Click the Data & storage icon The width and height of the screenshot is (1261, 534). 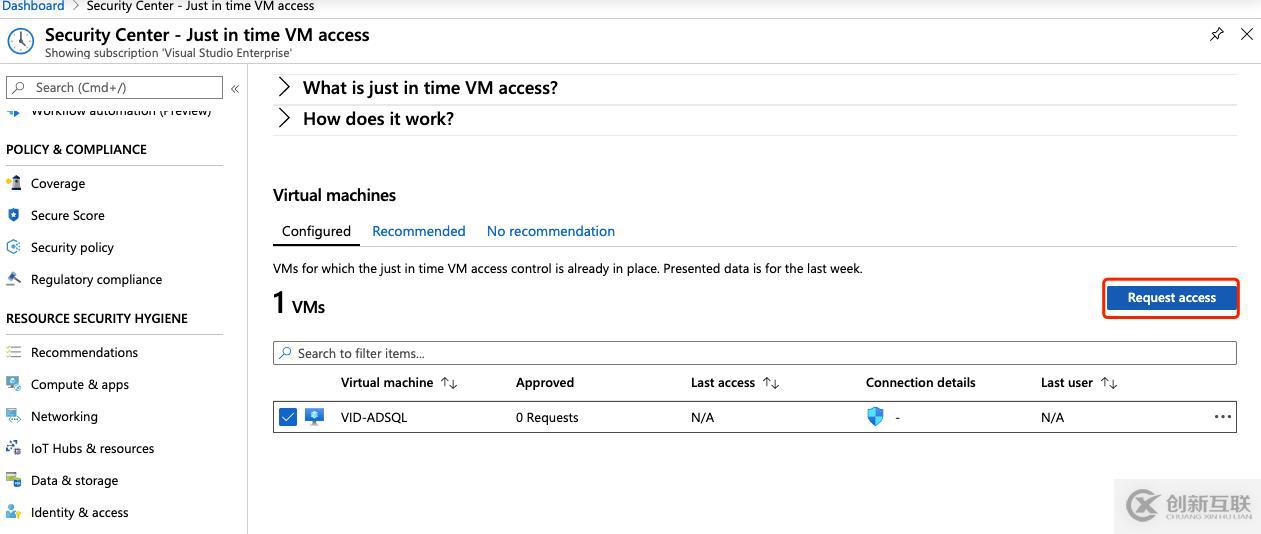click(x=14, y=480)
